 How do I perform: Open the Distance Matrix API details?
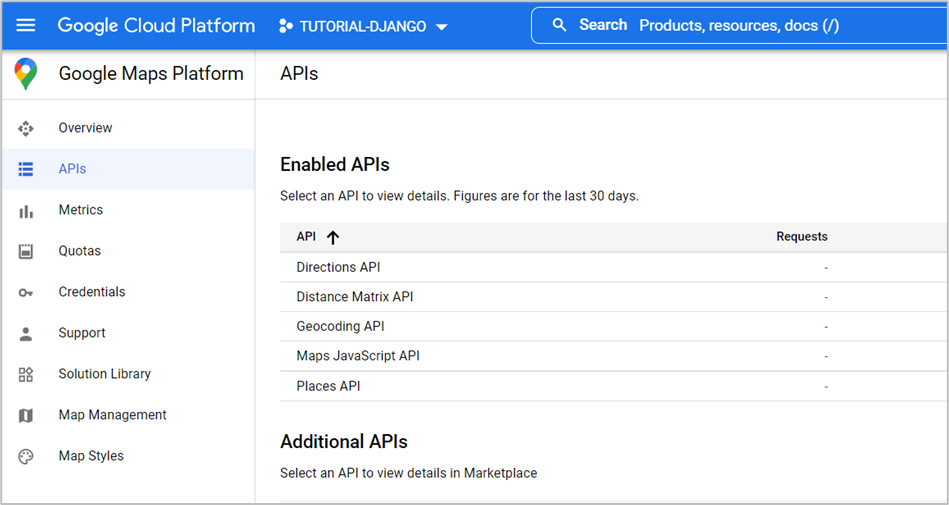[x=355, y=297]
